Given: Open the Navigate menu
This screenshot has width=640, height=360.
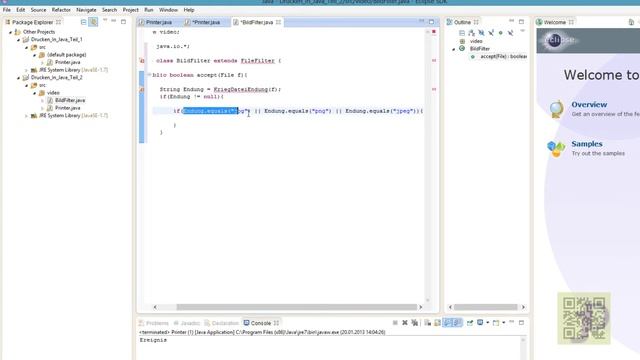Looking at the screenshot, I should click(x=86, y=9).
